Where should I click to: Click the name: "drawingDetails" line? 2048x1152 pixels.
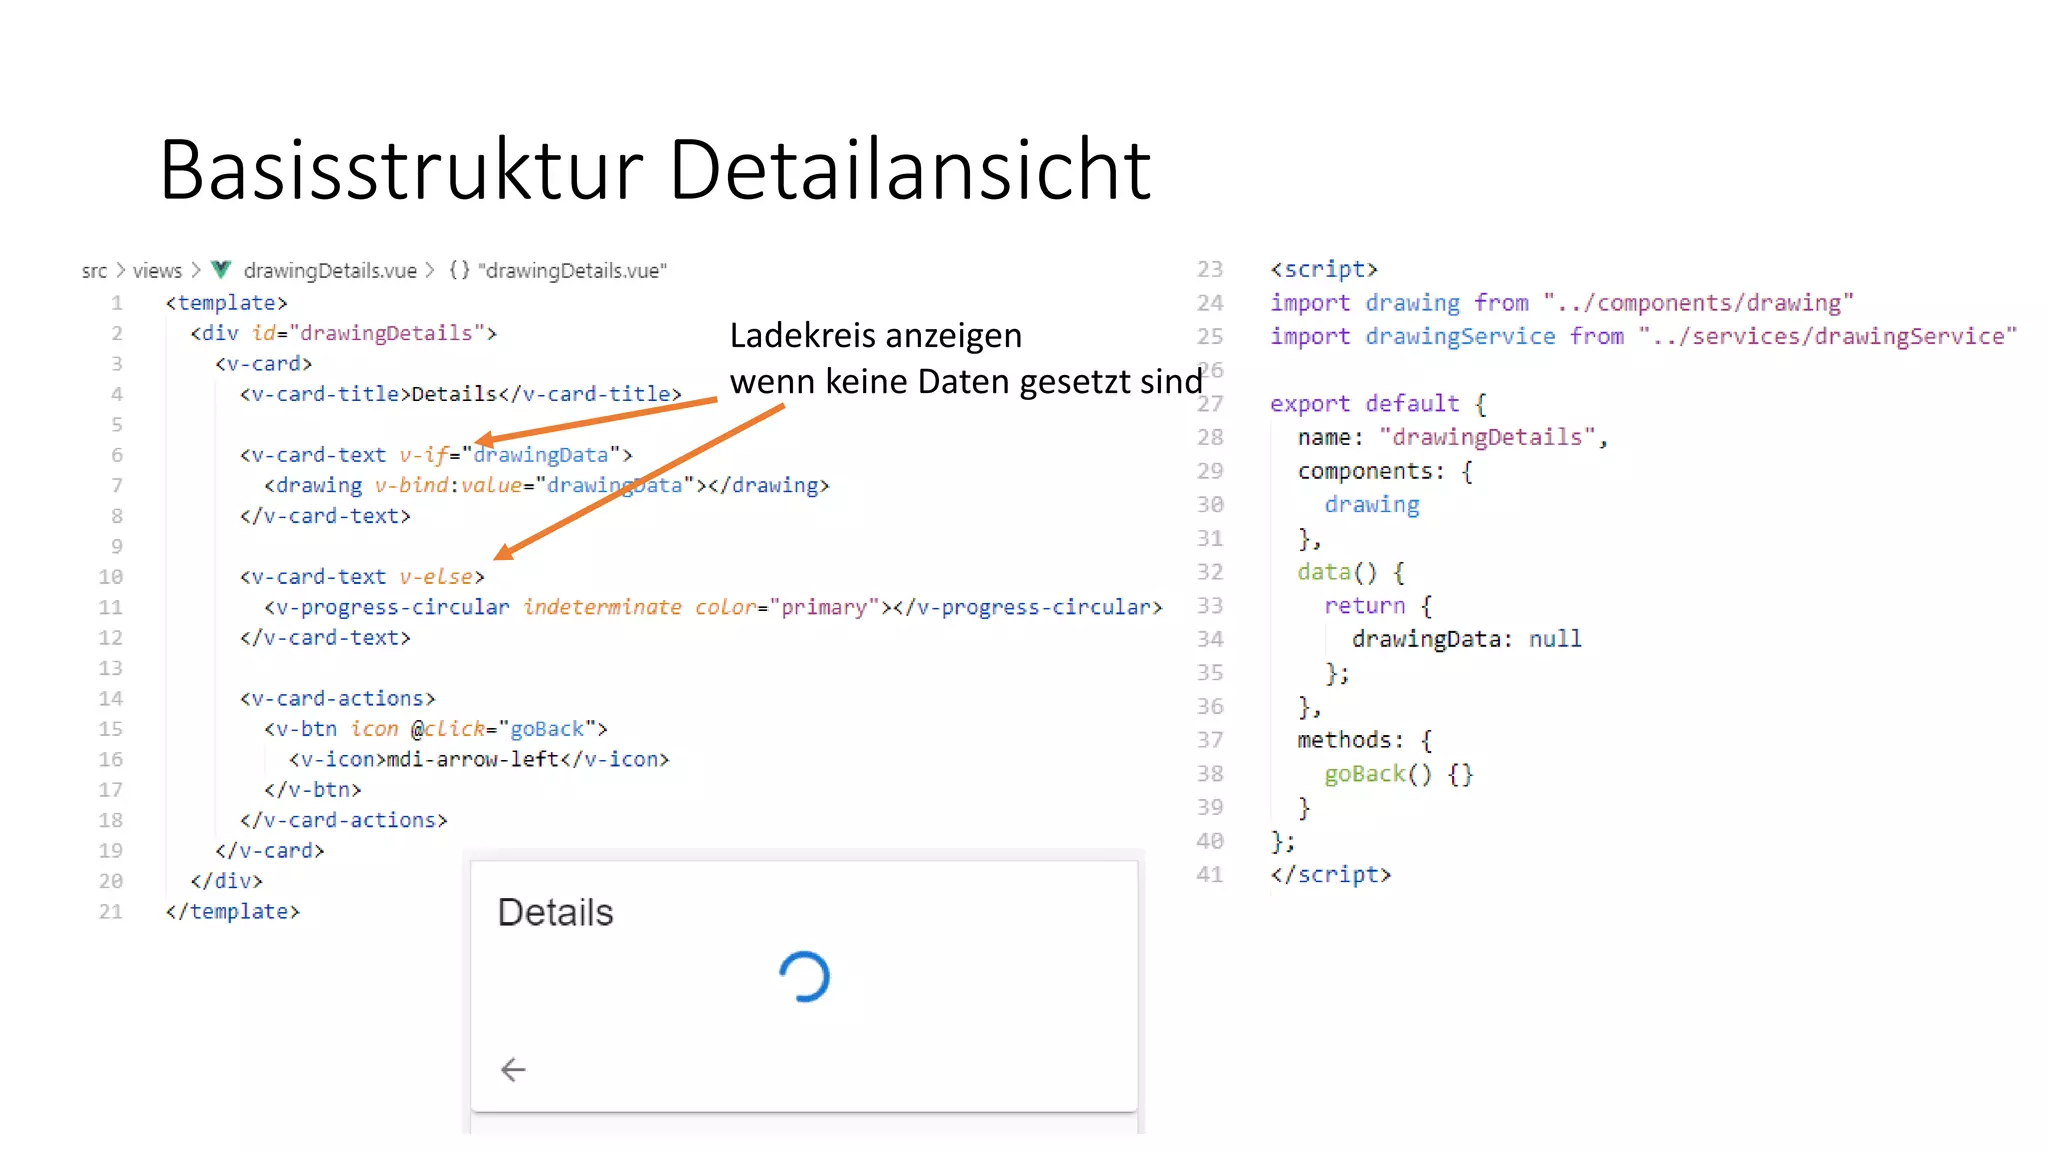pyautogui.click(x=1453, y=437)
